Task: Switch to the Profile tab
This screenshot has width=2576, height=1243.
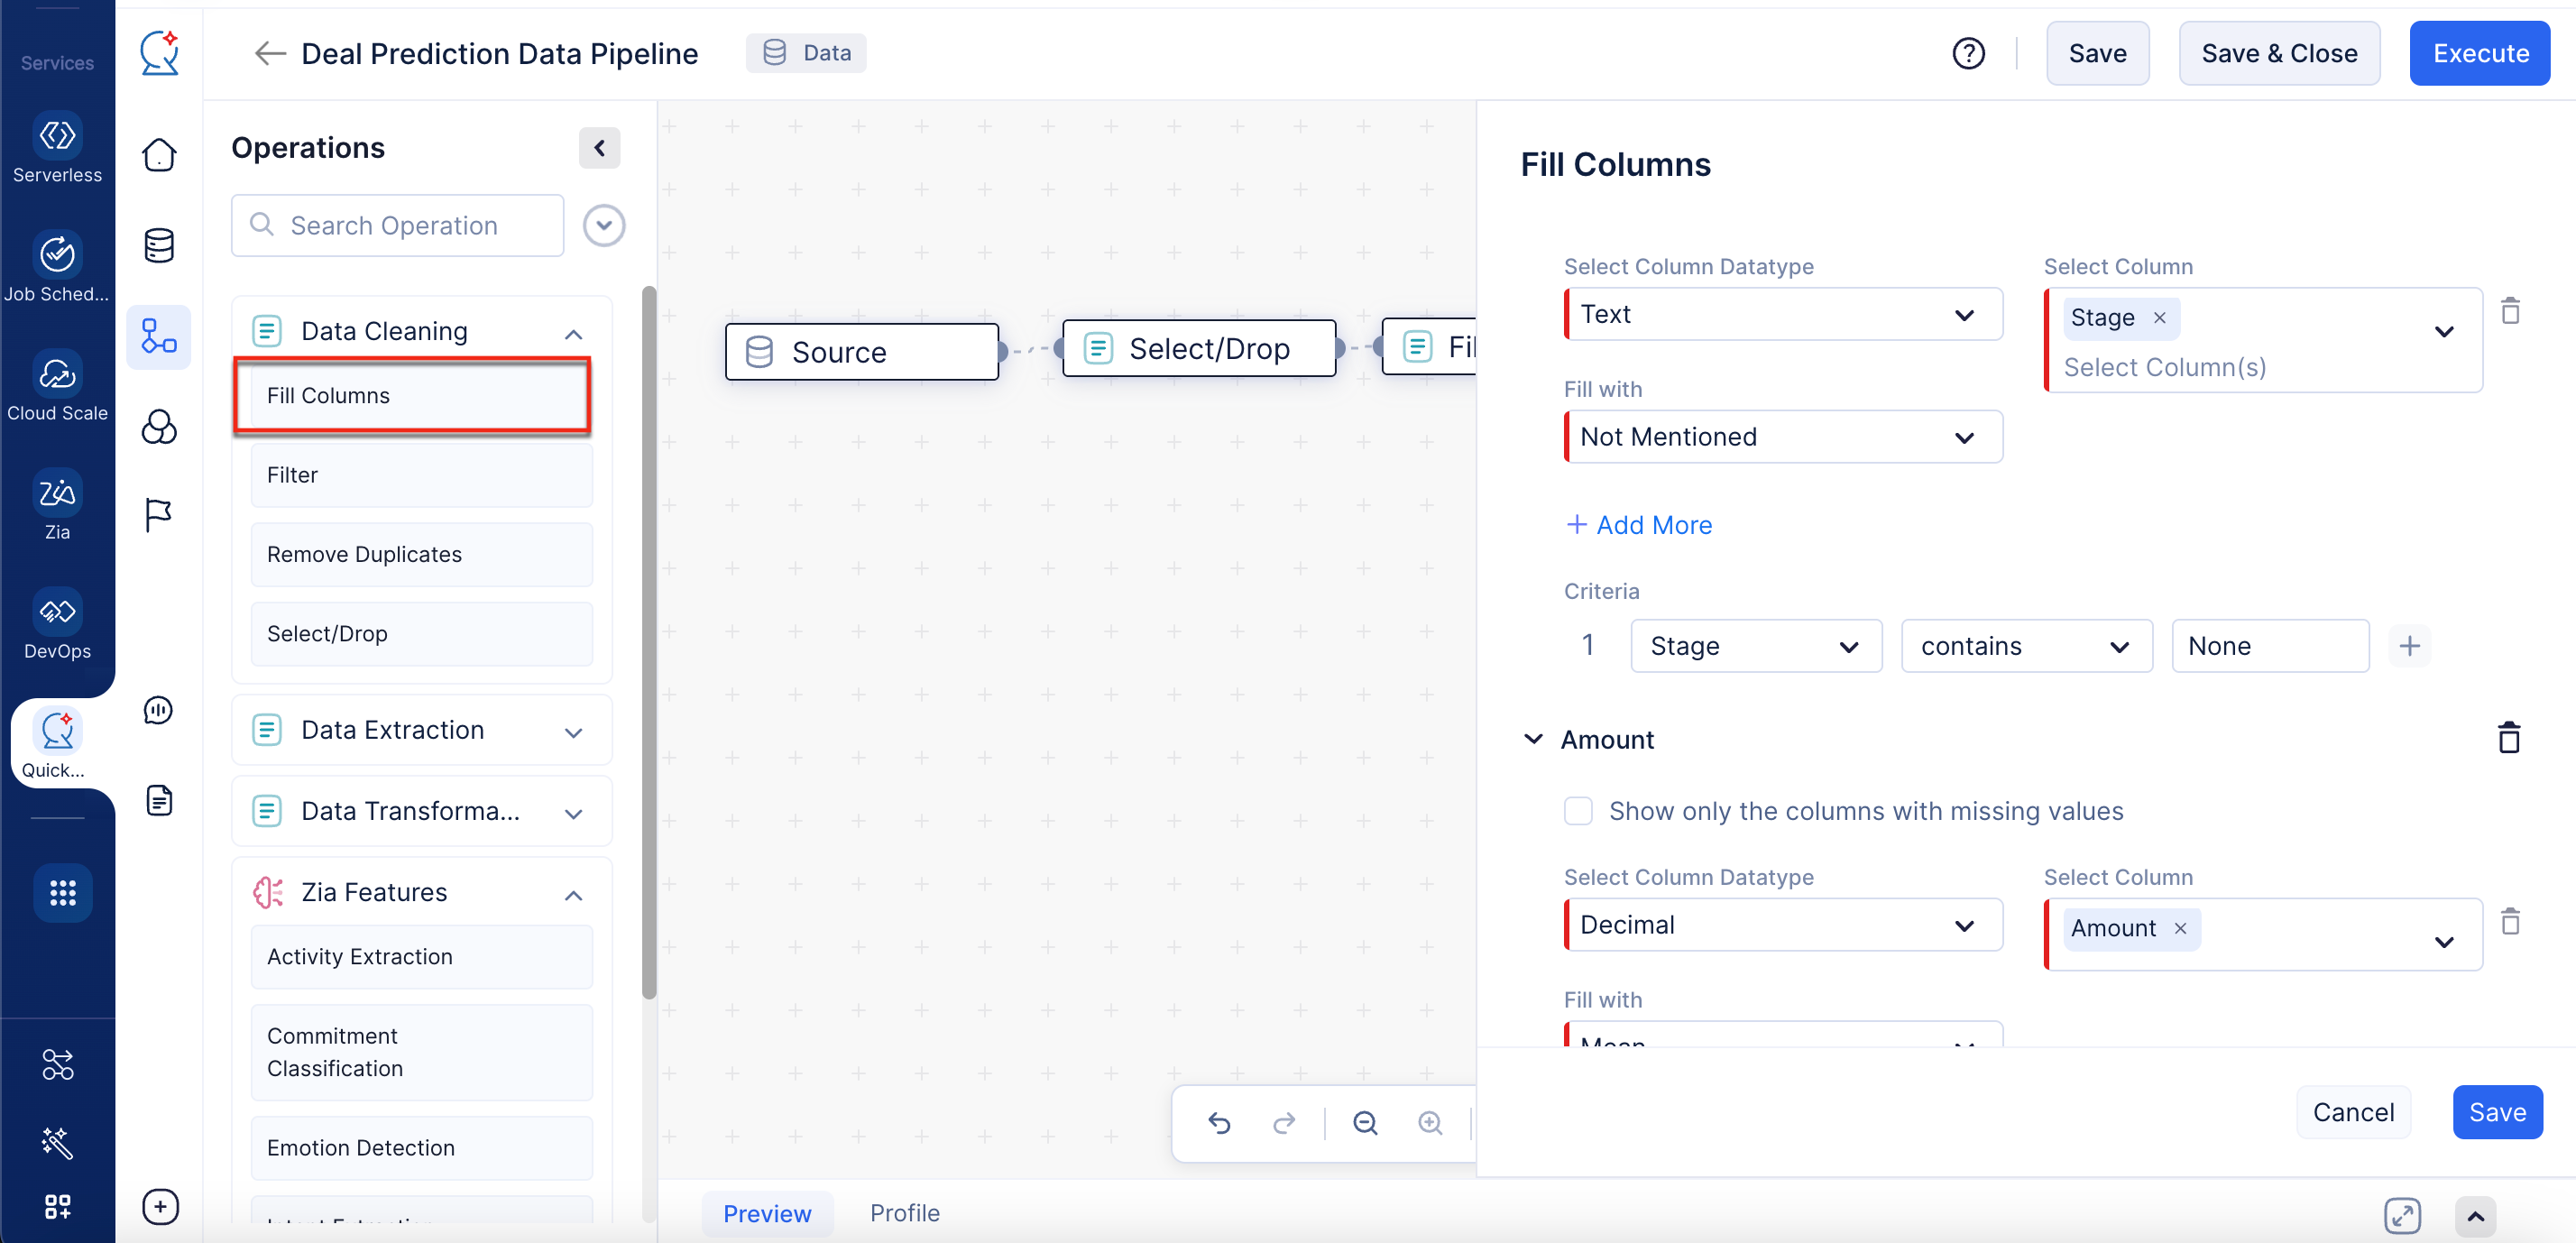Action: pos(904,1213)
